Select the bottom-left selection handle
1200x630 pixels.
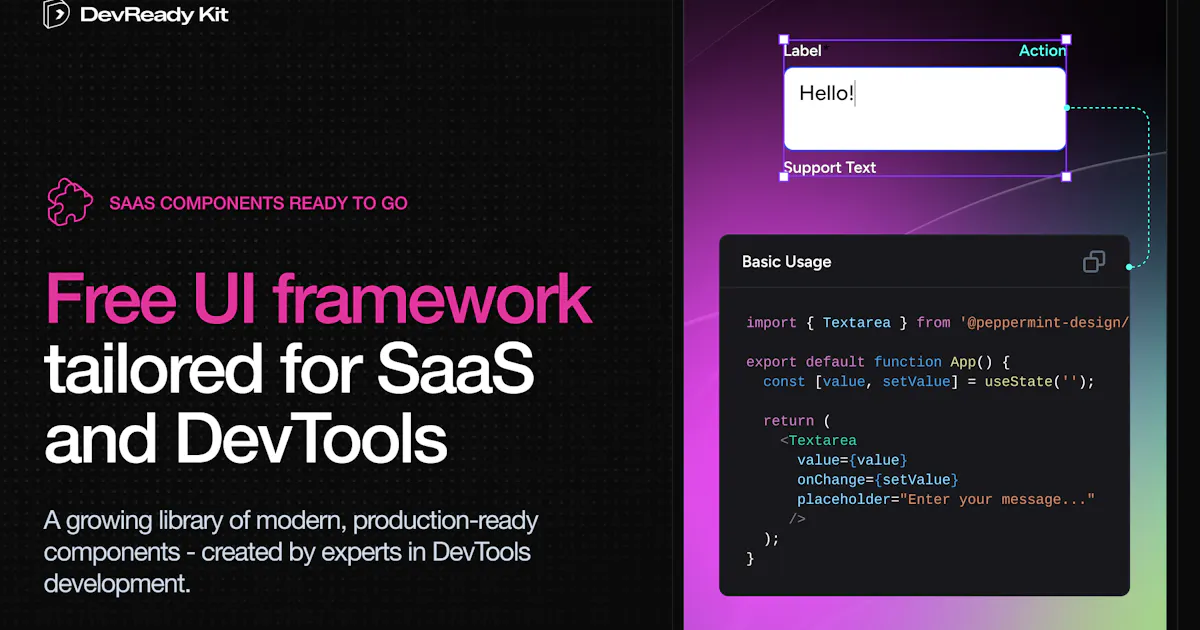click(x=784, y=176)
